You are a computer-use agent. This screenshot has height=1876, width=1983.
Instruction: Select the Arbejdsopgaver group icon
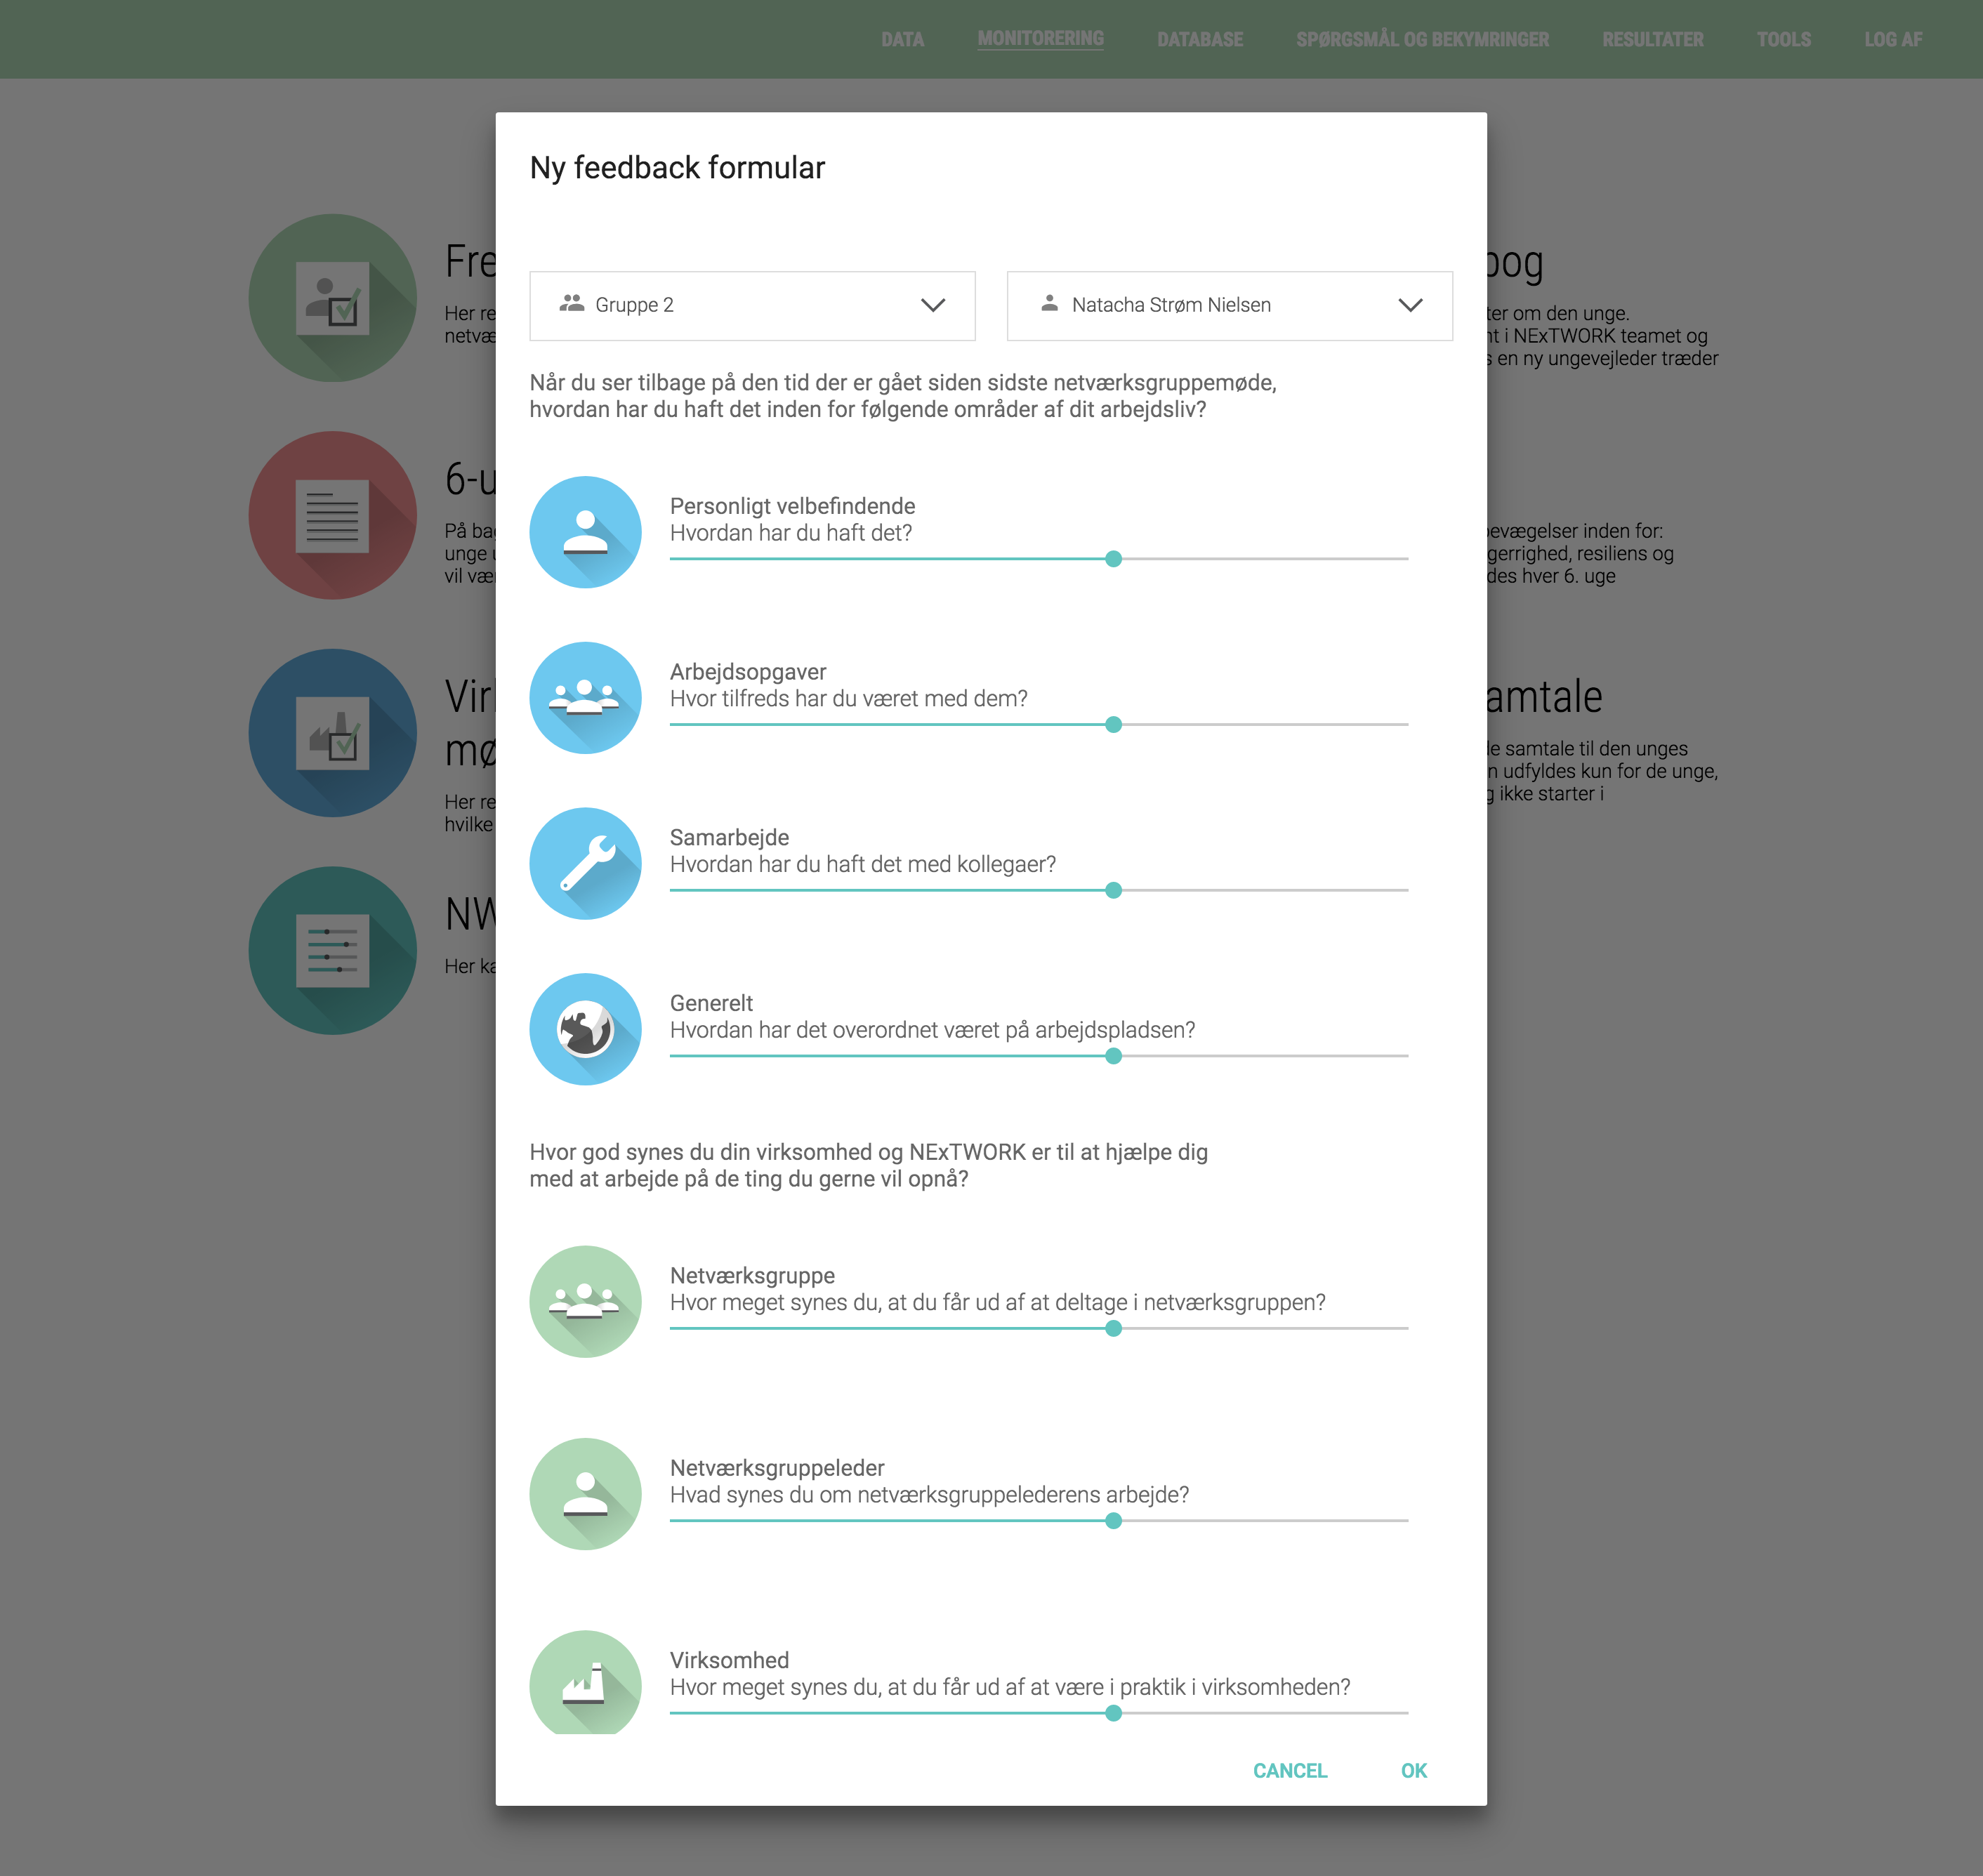coord(586,698)
